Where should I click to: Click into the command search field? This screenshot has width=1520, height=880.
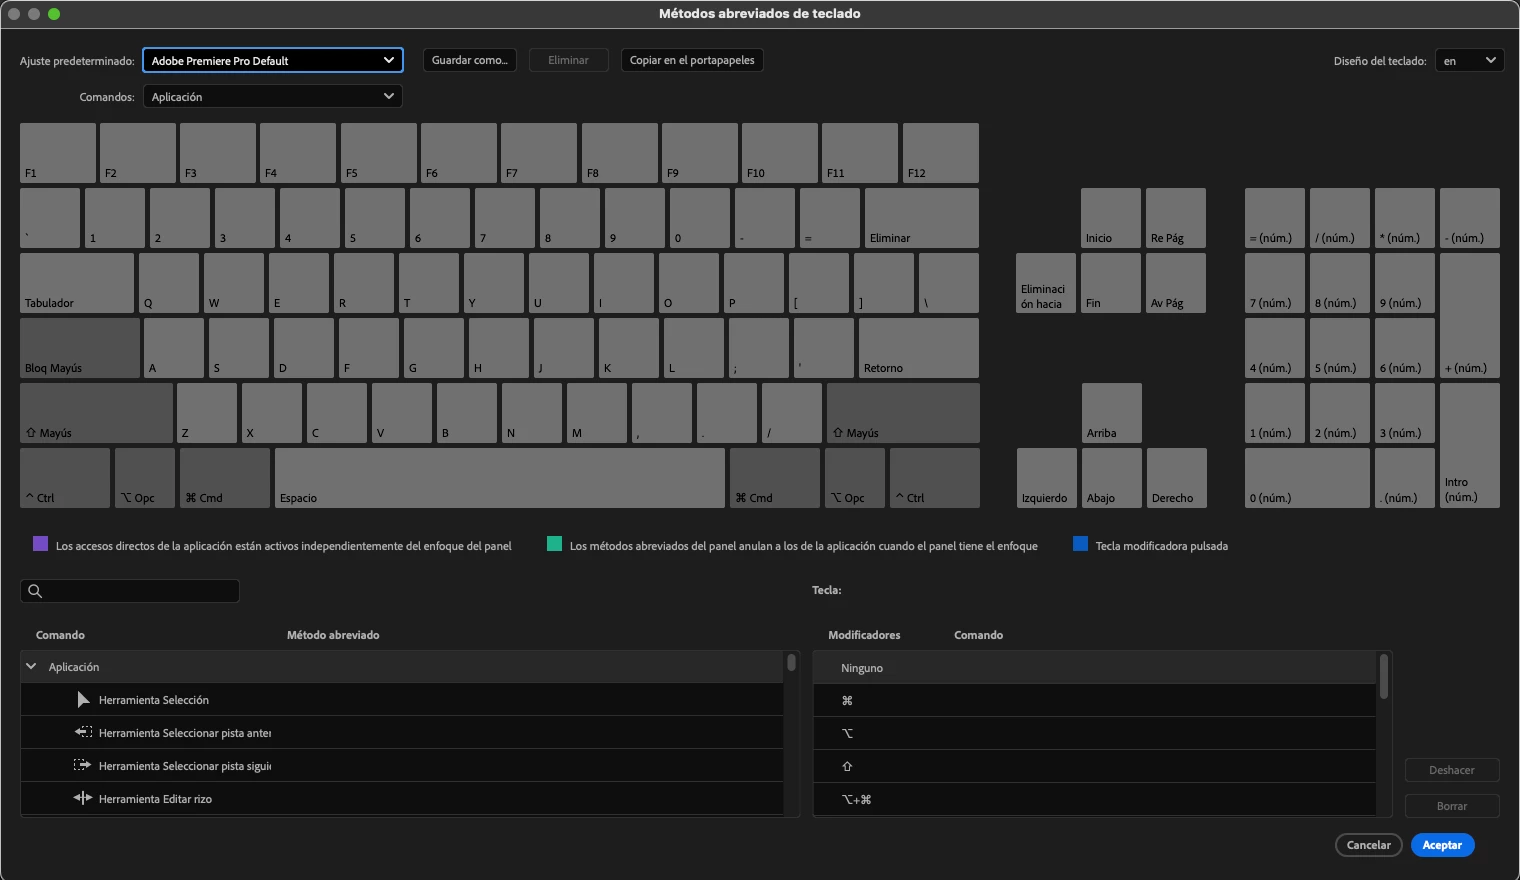coord(130,591)
